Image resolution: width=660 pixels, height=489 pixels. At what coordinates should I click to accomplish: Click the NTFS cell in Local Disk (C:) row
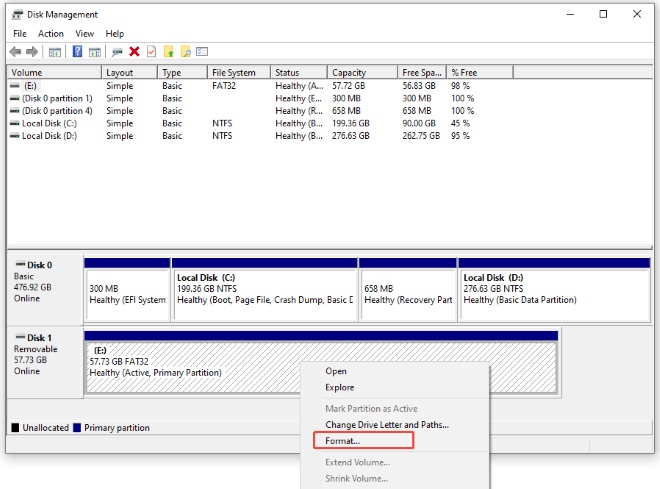222,123
